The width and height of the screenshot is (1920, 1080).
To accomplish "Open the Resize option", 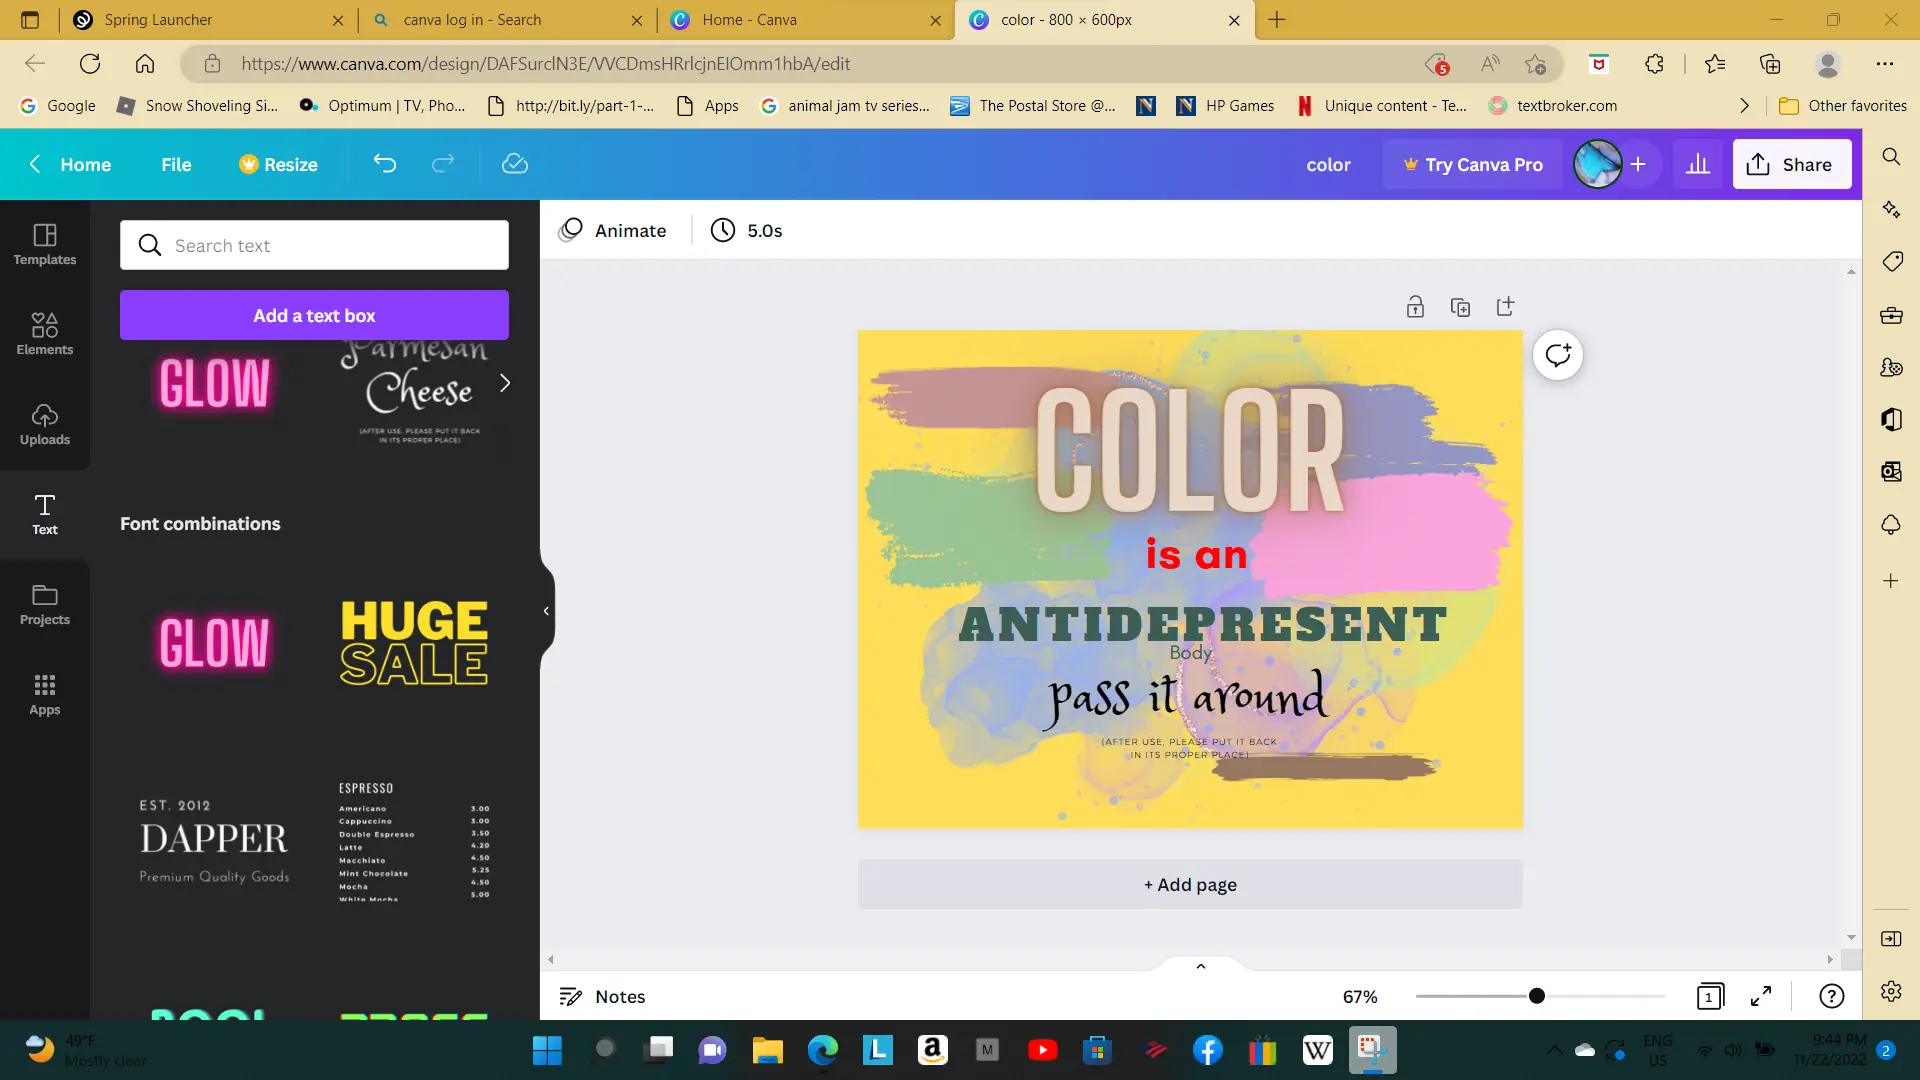I will point(278,164).
